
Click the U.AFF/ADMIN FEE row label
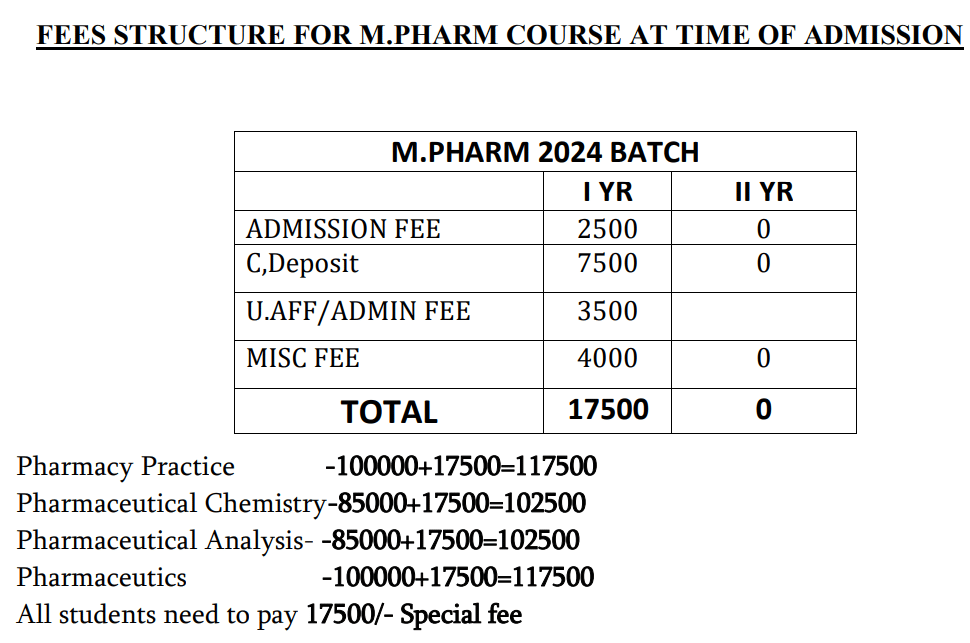(x=358, y=312)
